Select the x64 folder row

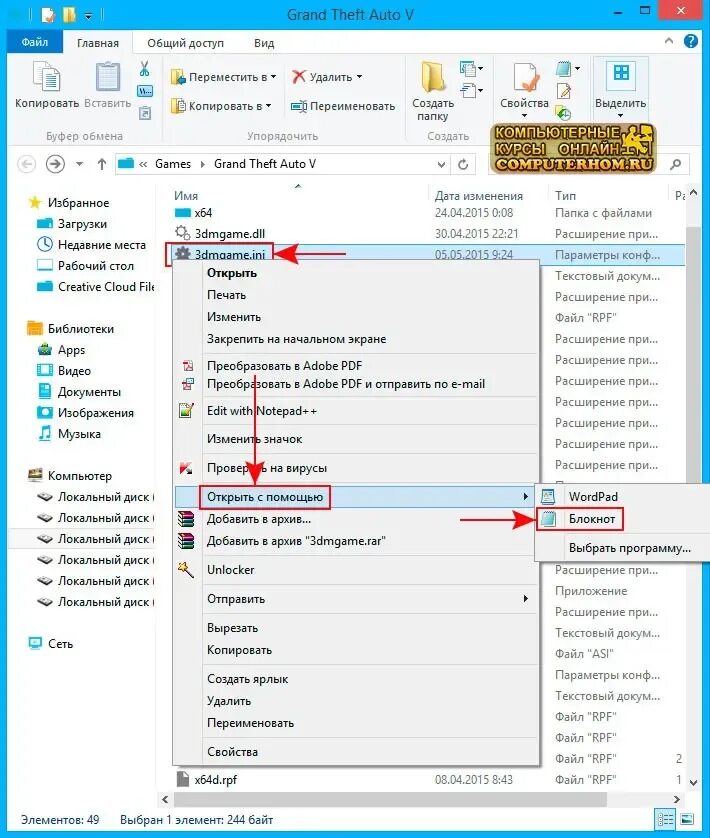[x=428, y=213]
